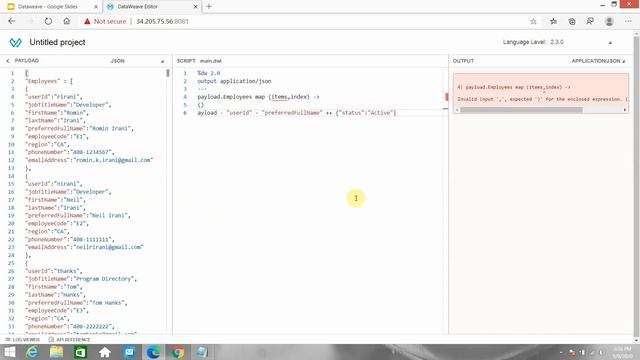This screenshot has height=360, width=640.
Task: Click payload line "Employees" : [
Action: click(49, 81)
